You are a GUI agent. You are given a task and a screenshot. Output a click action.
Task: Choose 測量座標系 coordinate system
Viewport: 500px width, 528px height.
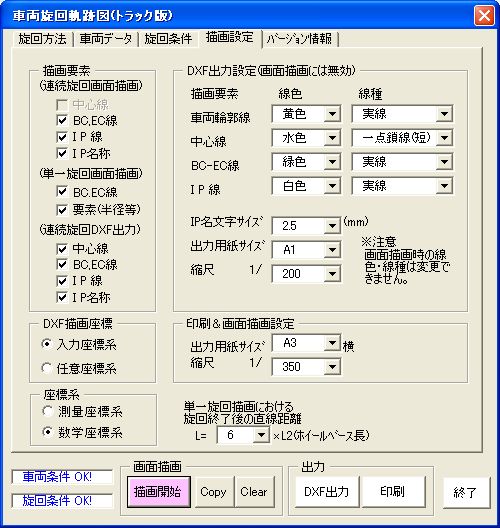[47, 411]
